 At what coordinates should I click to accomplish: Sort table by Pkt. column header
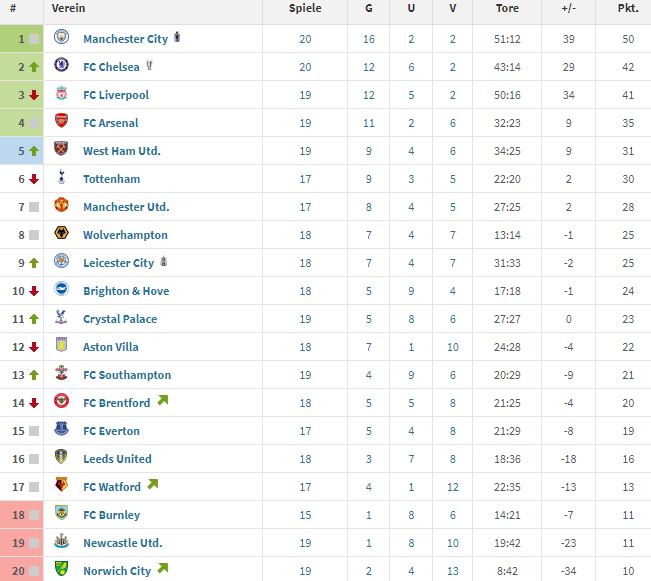coord(628,8)
